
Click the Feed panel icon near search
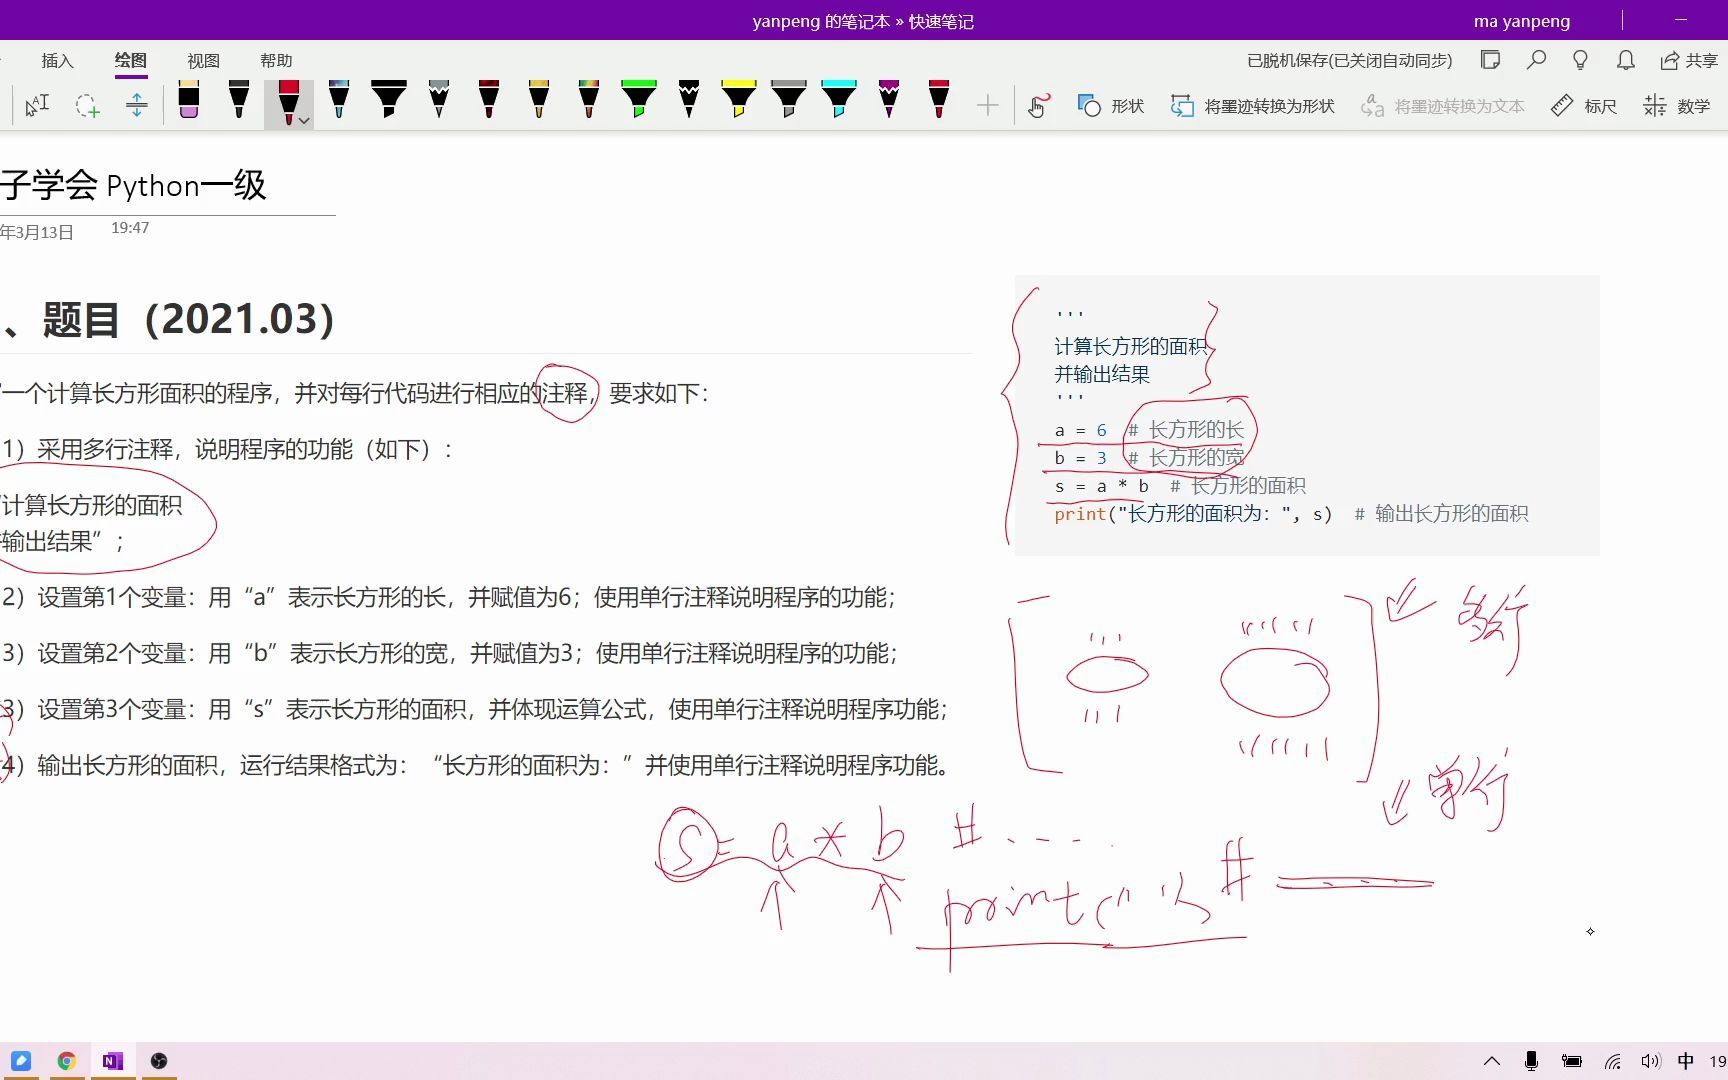click(1490, 60)
